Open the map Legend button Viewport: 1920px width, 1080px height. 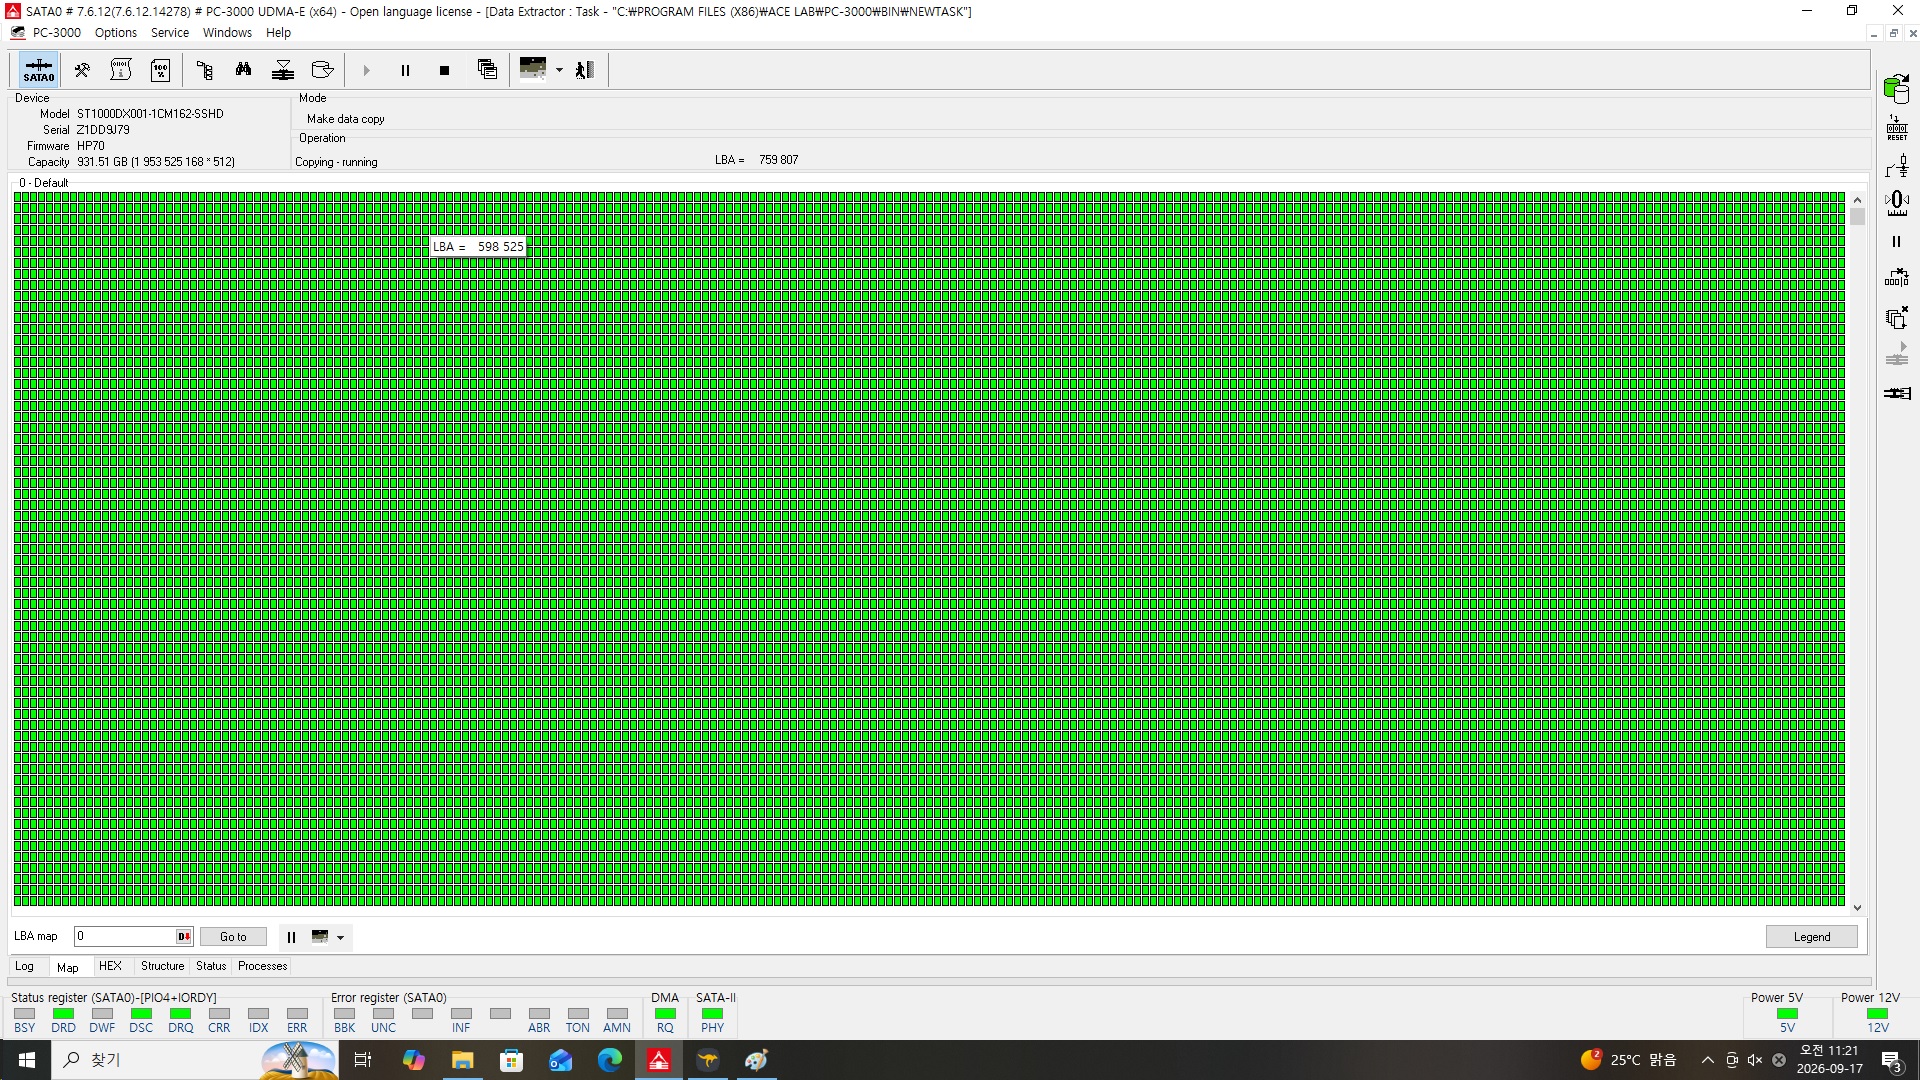pyautogui.click(x=1811, y=937)
